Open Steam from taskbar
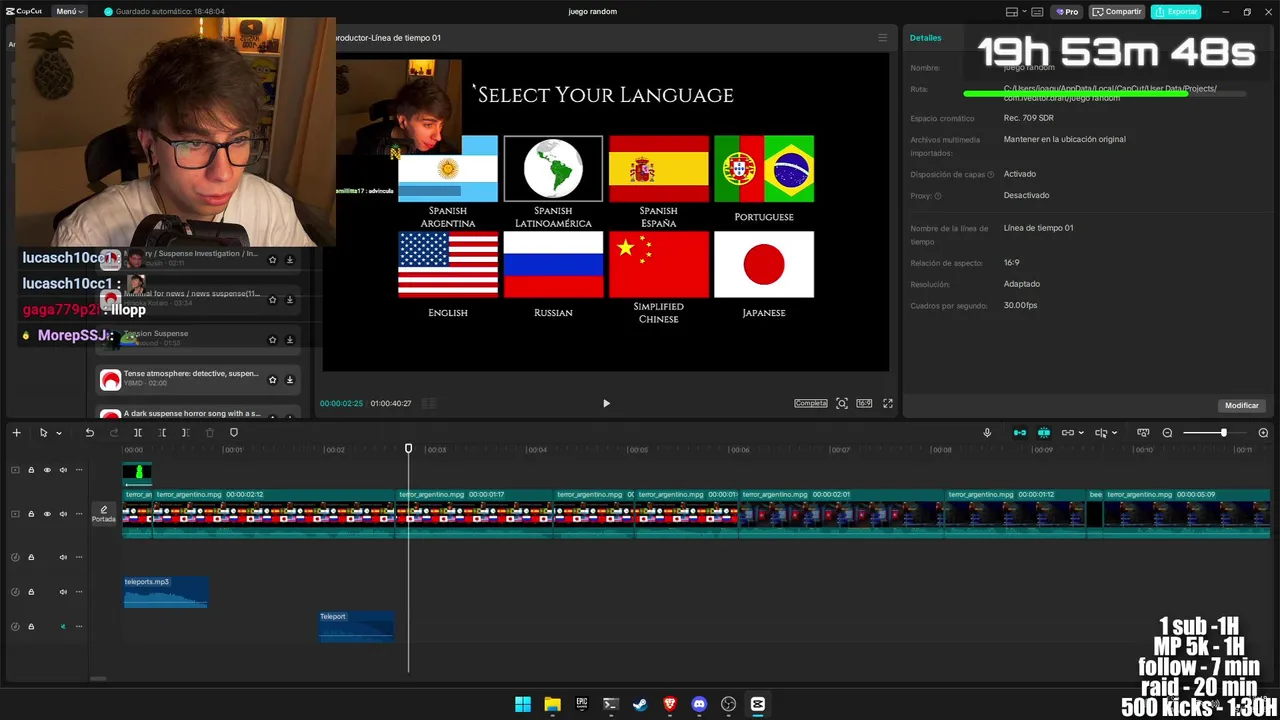The width and height of the screenshot is (1280, 720). [640, 704]
